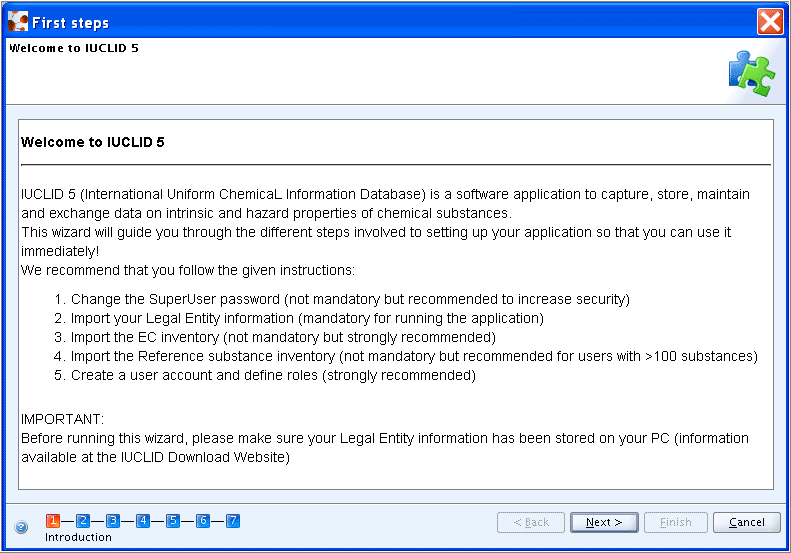Screen dimensions: 791x553
Task: Click the Introduction step label
Action: [78, 537]
